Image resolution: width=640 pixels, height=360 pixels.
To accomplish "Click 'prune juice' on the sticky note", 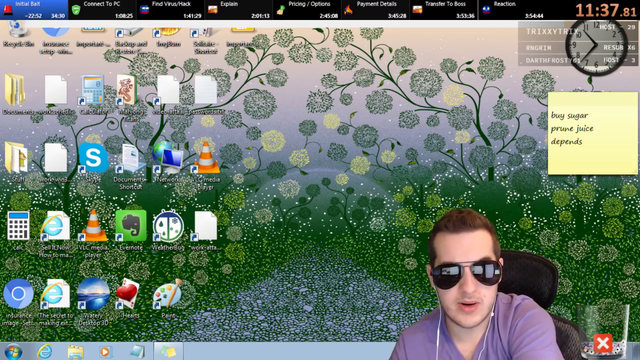I will click(572, 129).
